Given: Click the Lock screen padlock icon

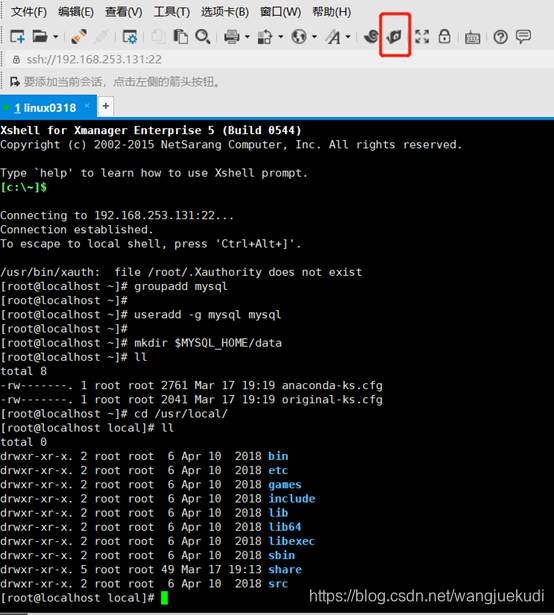Looking at the screenshot, I should 444,36.
